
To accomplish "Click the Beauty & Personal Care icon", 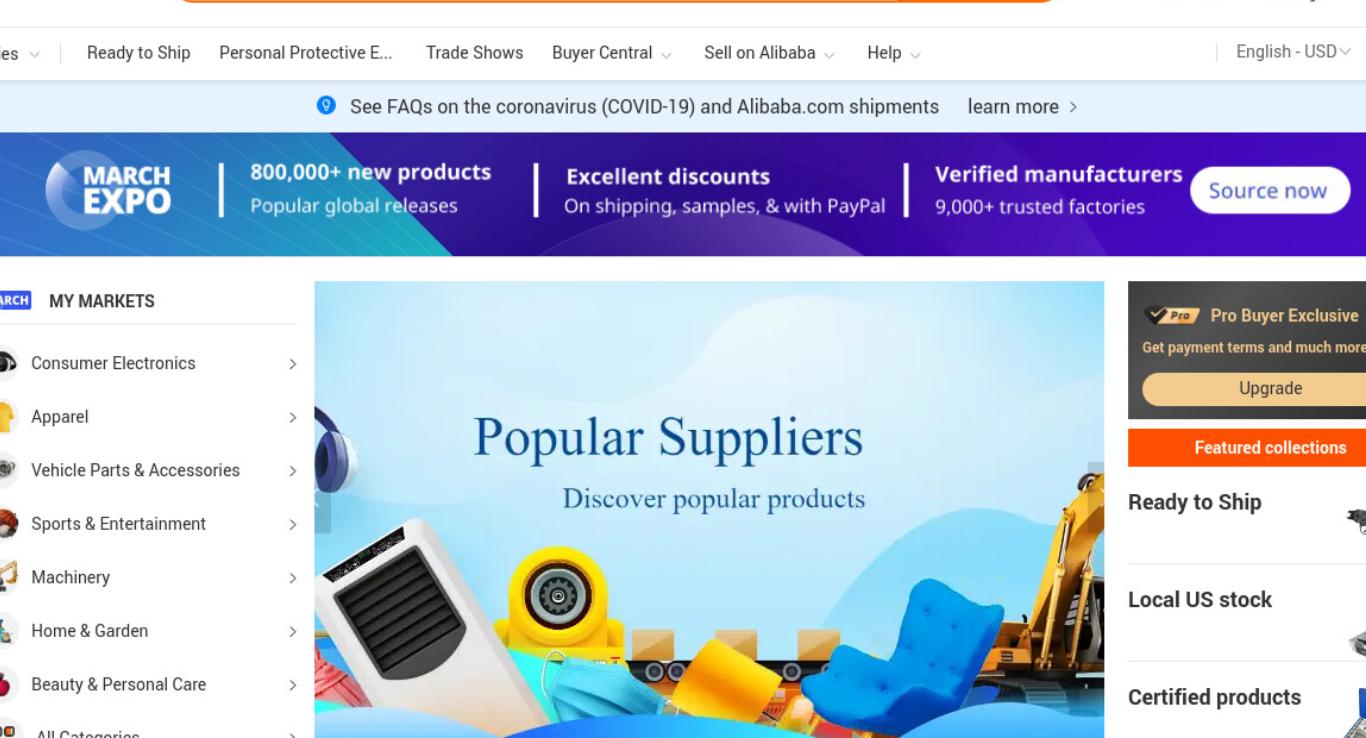I will click(7, 684).
